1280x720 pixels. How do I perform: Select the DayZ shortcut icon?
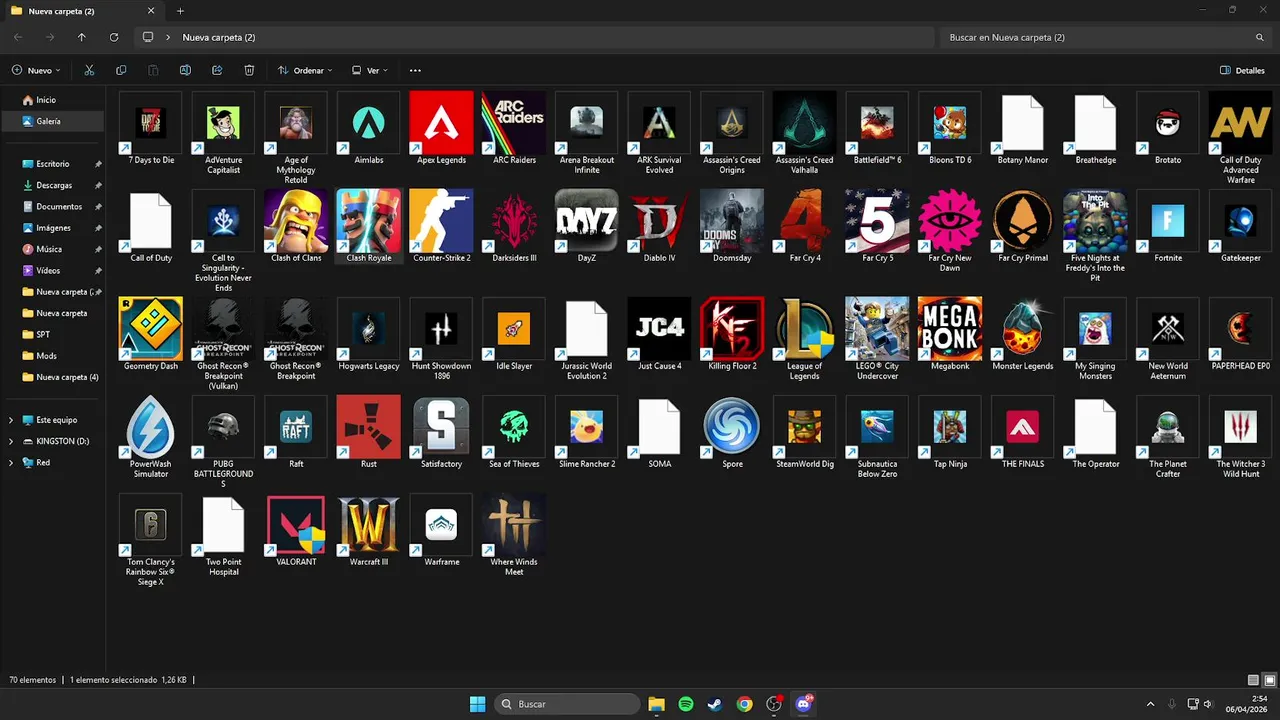pyautogui.click(x=587, y=221)
